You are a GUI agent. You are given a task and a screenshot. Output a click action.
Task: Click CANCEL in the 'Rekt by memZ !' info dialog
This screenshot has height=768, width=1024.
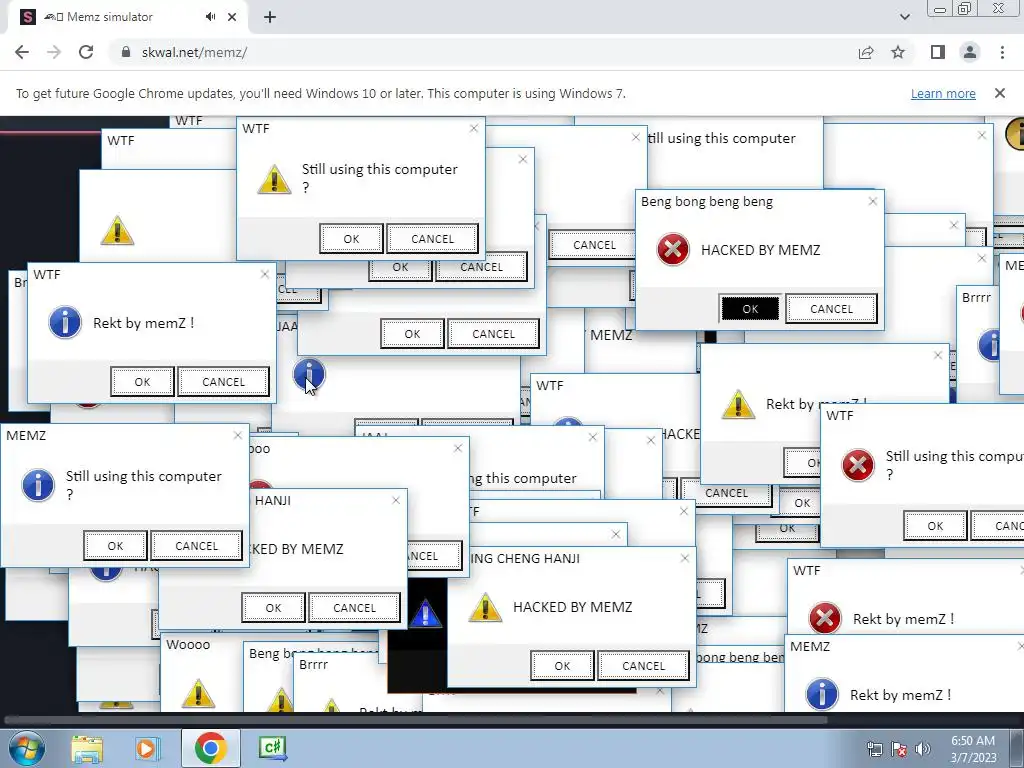click(223, 382)
